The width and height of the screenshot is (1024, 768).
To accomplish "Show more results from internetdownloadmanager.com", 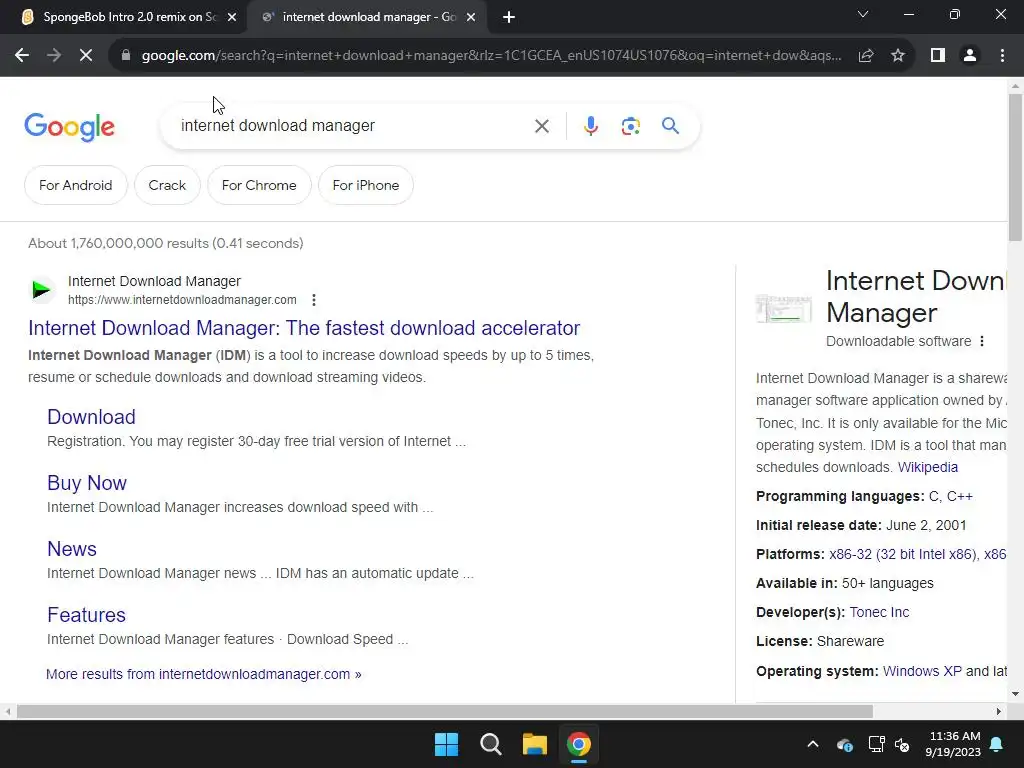I will pyautogui.click(x=204, y=674).
